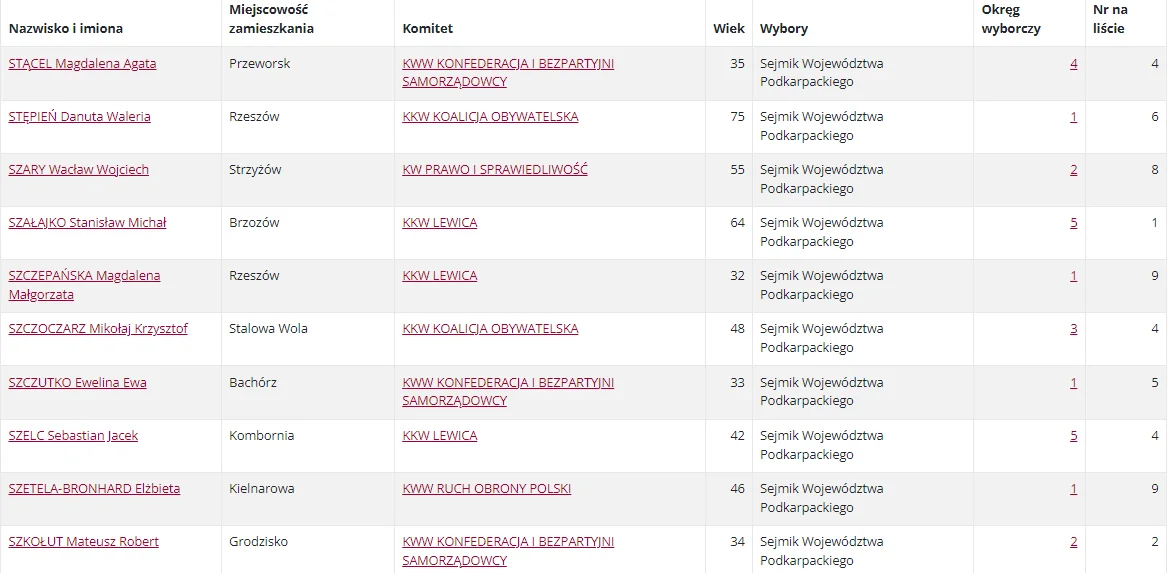Open SZELC Sebastian Jacek candidate page
Screen dimensions: 1168x573
coord(73,436)
